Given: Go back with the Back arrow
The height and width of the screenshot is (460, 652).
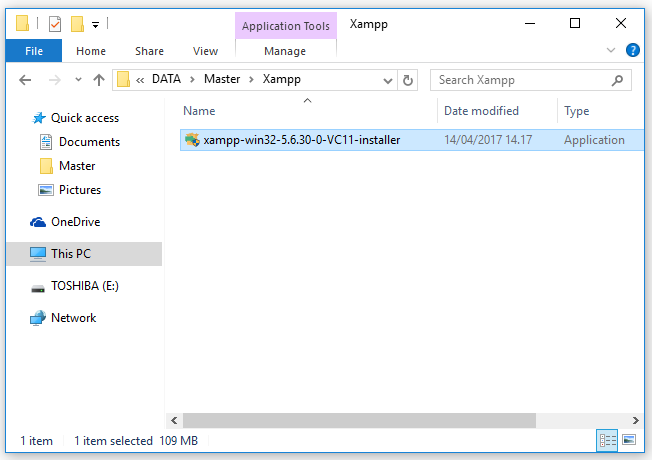Looking at the screenshot, I should pyautogui.click(x=25, y=80).
